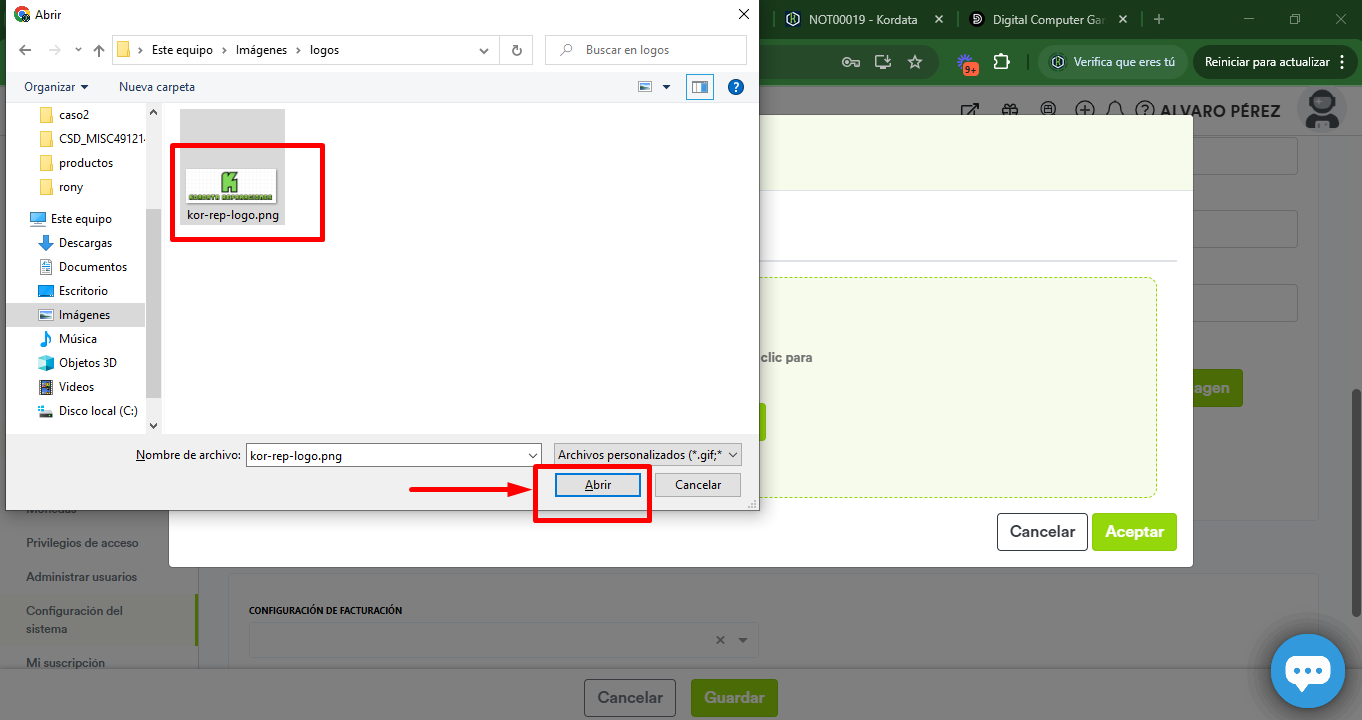Click Cancelar in the file dialog
Screen dimensions: 1362x720
tap(698, 485)
